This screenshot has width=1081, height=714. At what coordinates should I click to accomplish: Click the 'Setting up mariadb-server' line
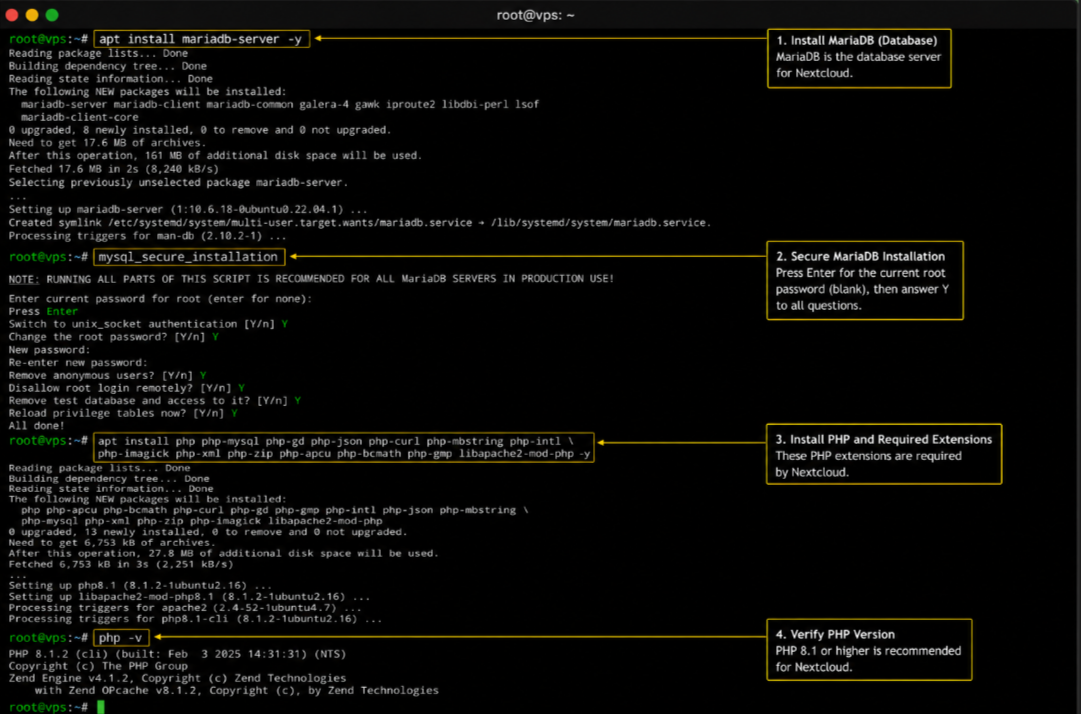188,210
